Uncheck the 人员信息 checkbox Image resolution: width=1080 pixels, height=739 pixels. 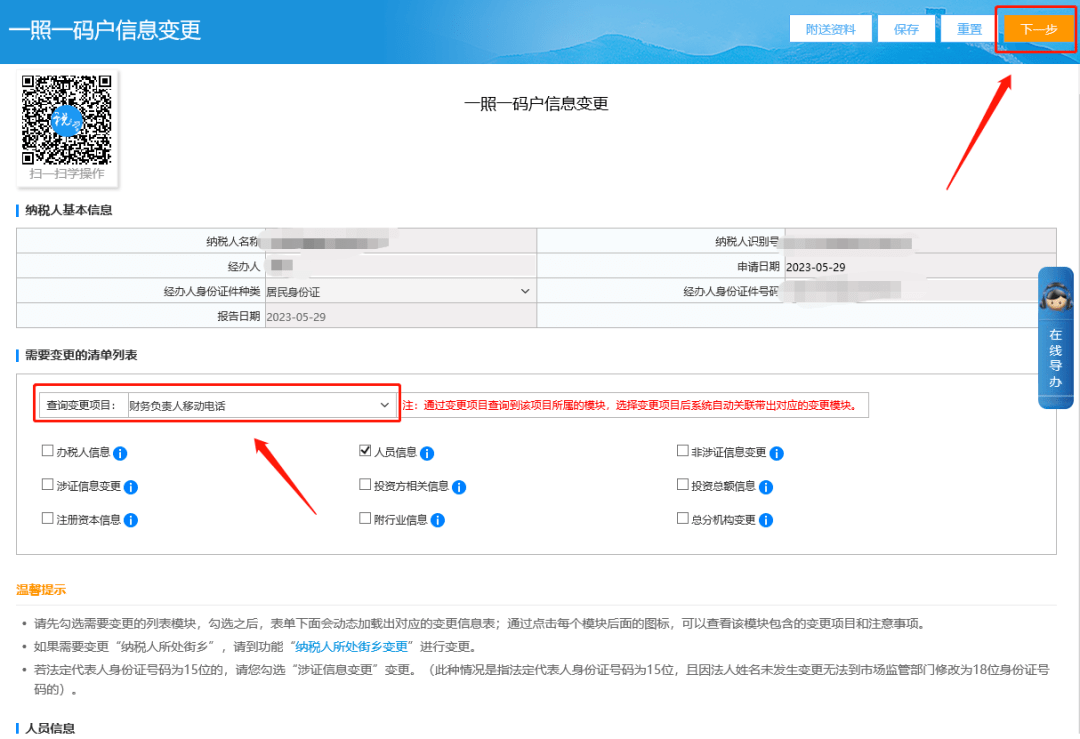coord(365,451)
